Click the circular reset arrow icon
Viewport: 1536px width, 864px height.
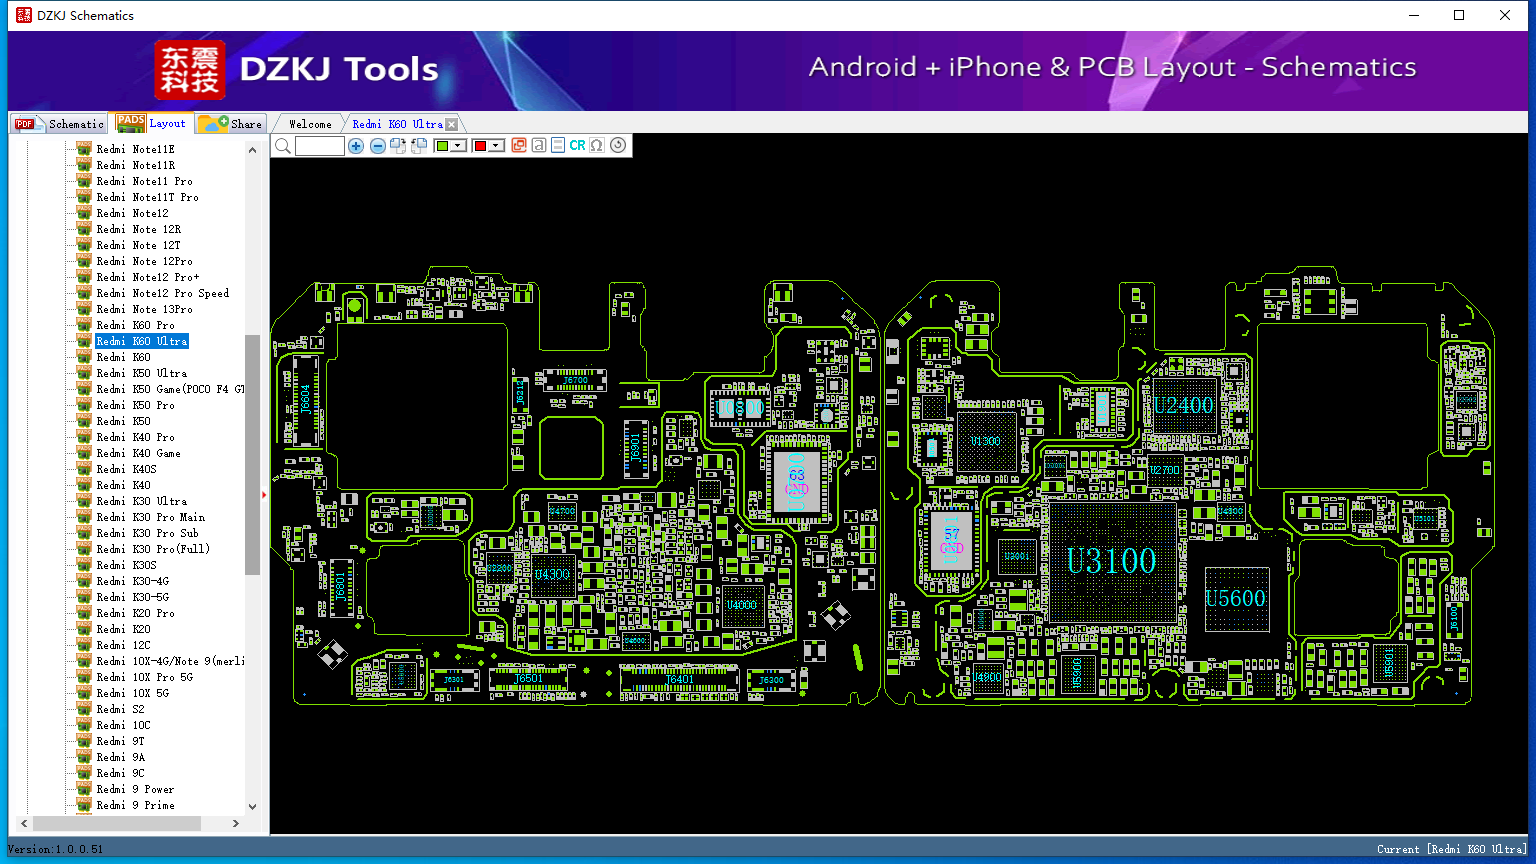(x=618, y=146)
